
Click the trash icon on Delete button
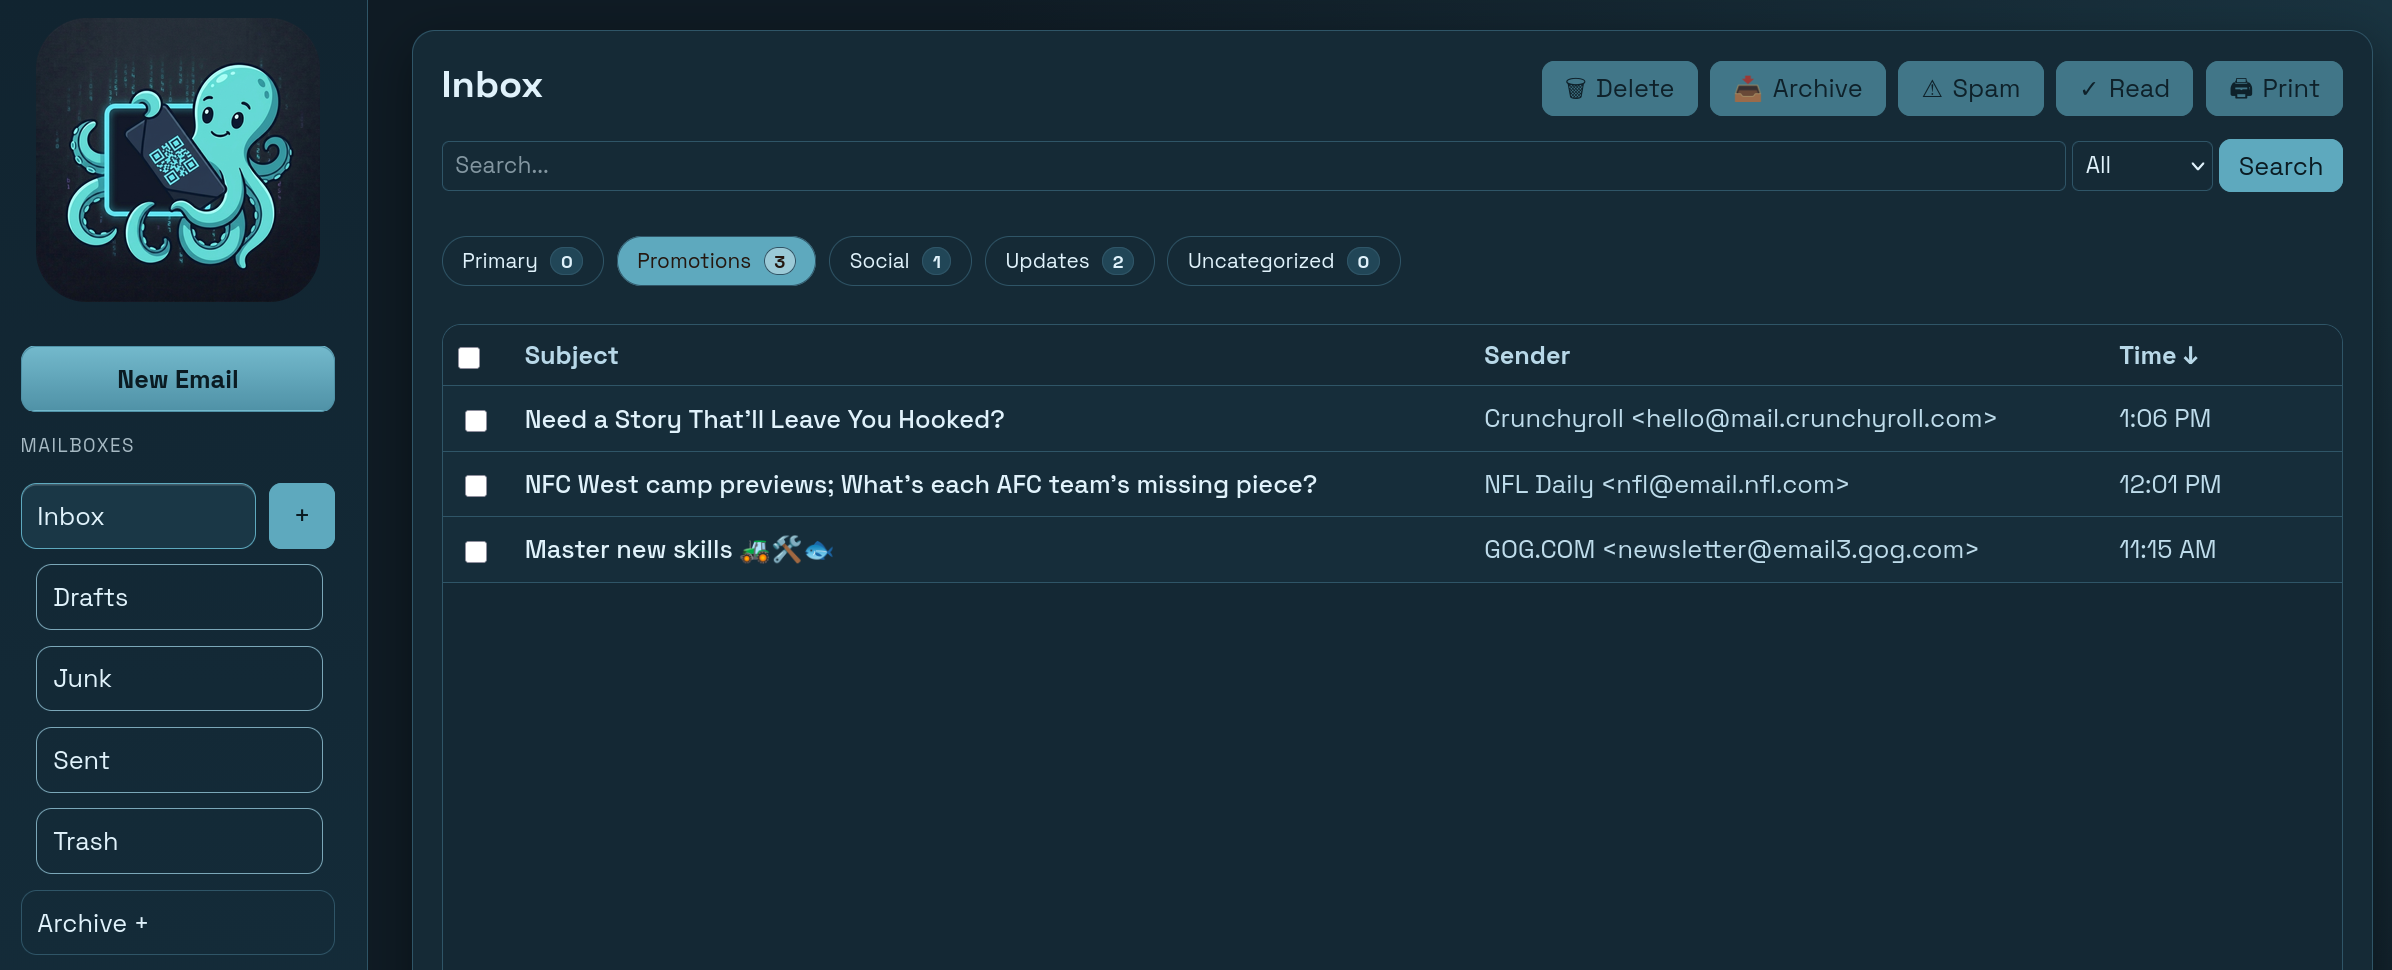point(1575,89)
